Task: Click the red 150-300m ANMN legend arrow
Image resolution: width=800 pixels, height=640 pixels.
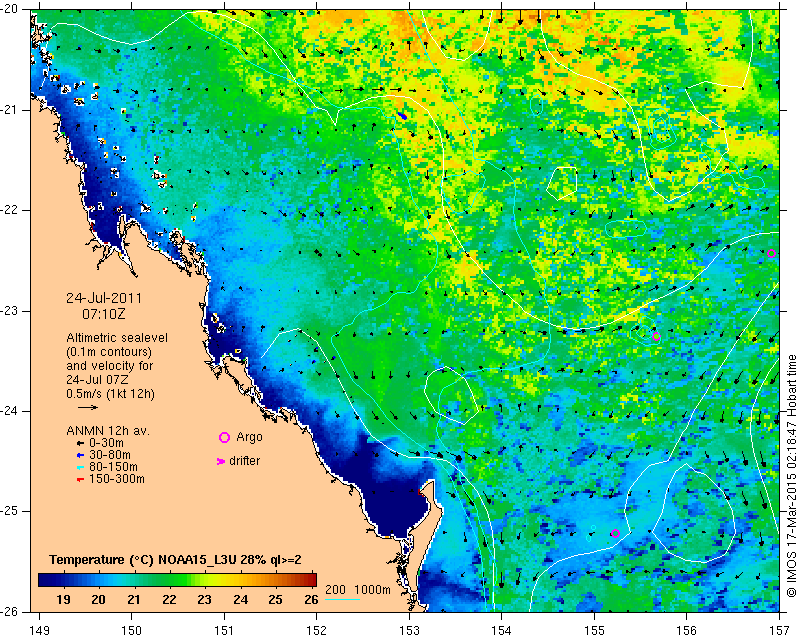Action: [x=80, y=480]
